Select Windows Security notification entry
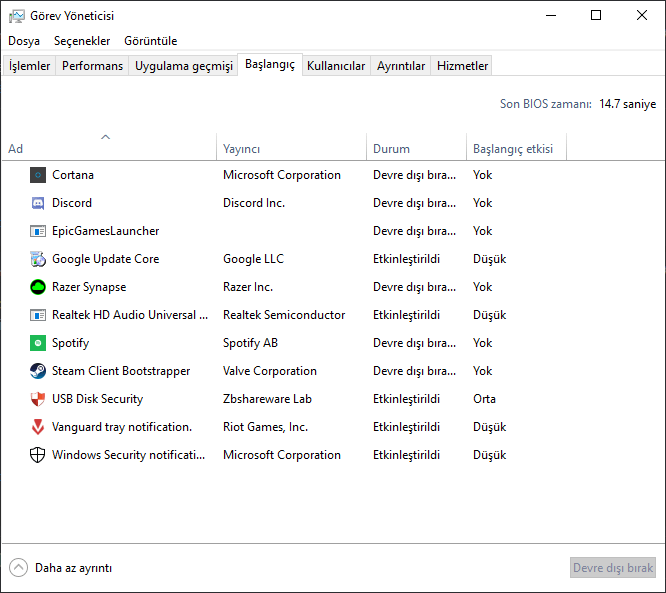 tap(128, 455)
